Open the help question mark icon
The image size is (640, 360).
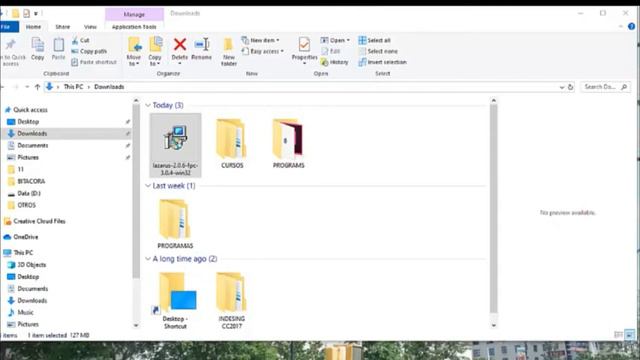(631, 27)
